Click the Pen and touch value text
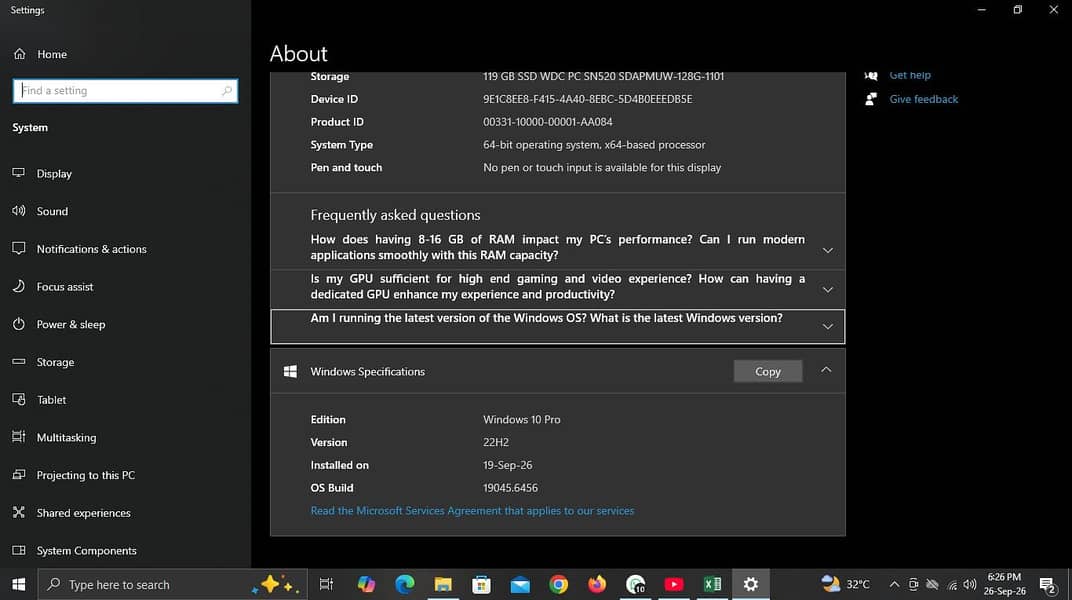Viewport: 1072px width, 600px height. [x=602, y=167]
